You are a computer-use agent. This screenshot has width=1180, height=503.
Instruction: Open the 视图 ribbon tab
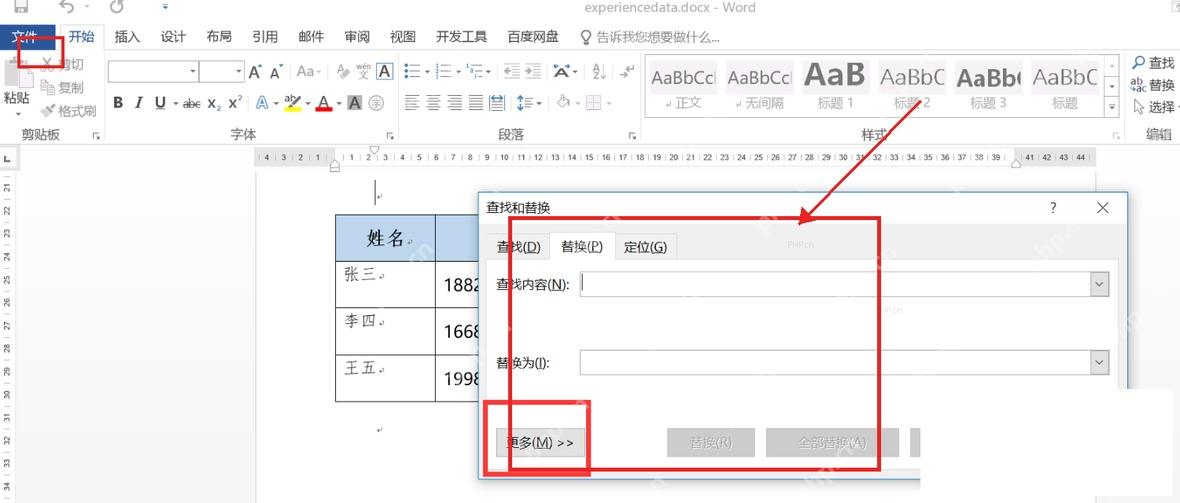[403, 37]
